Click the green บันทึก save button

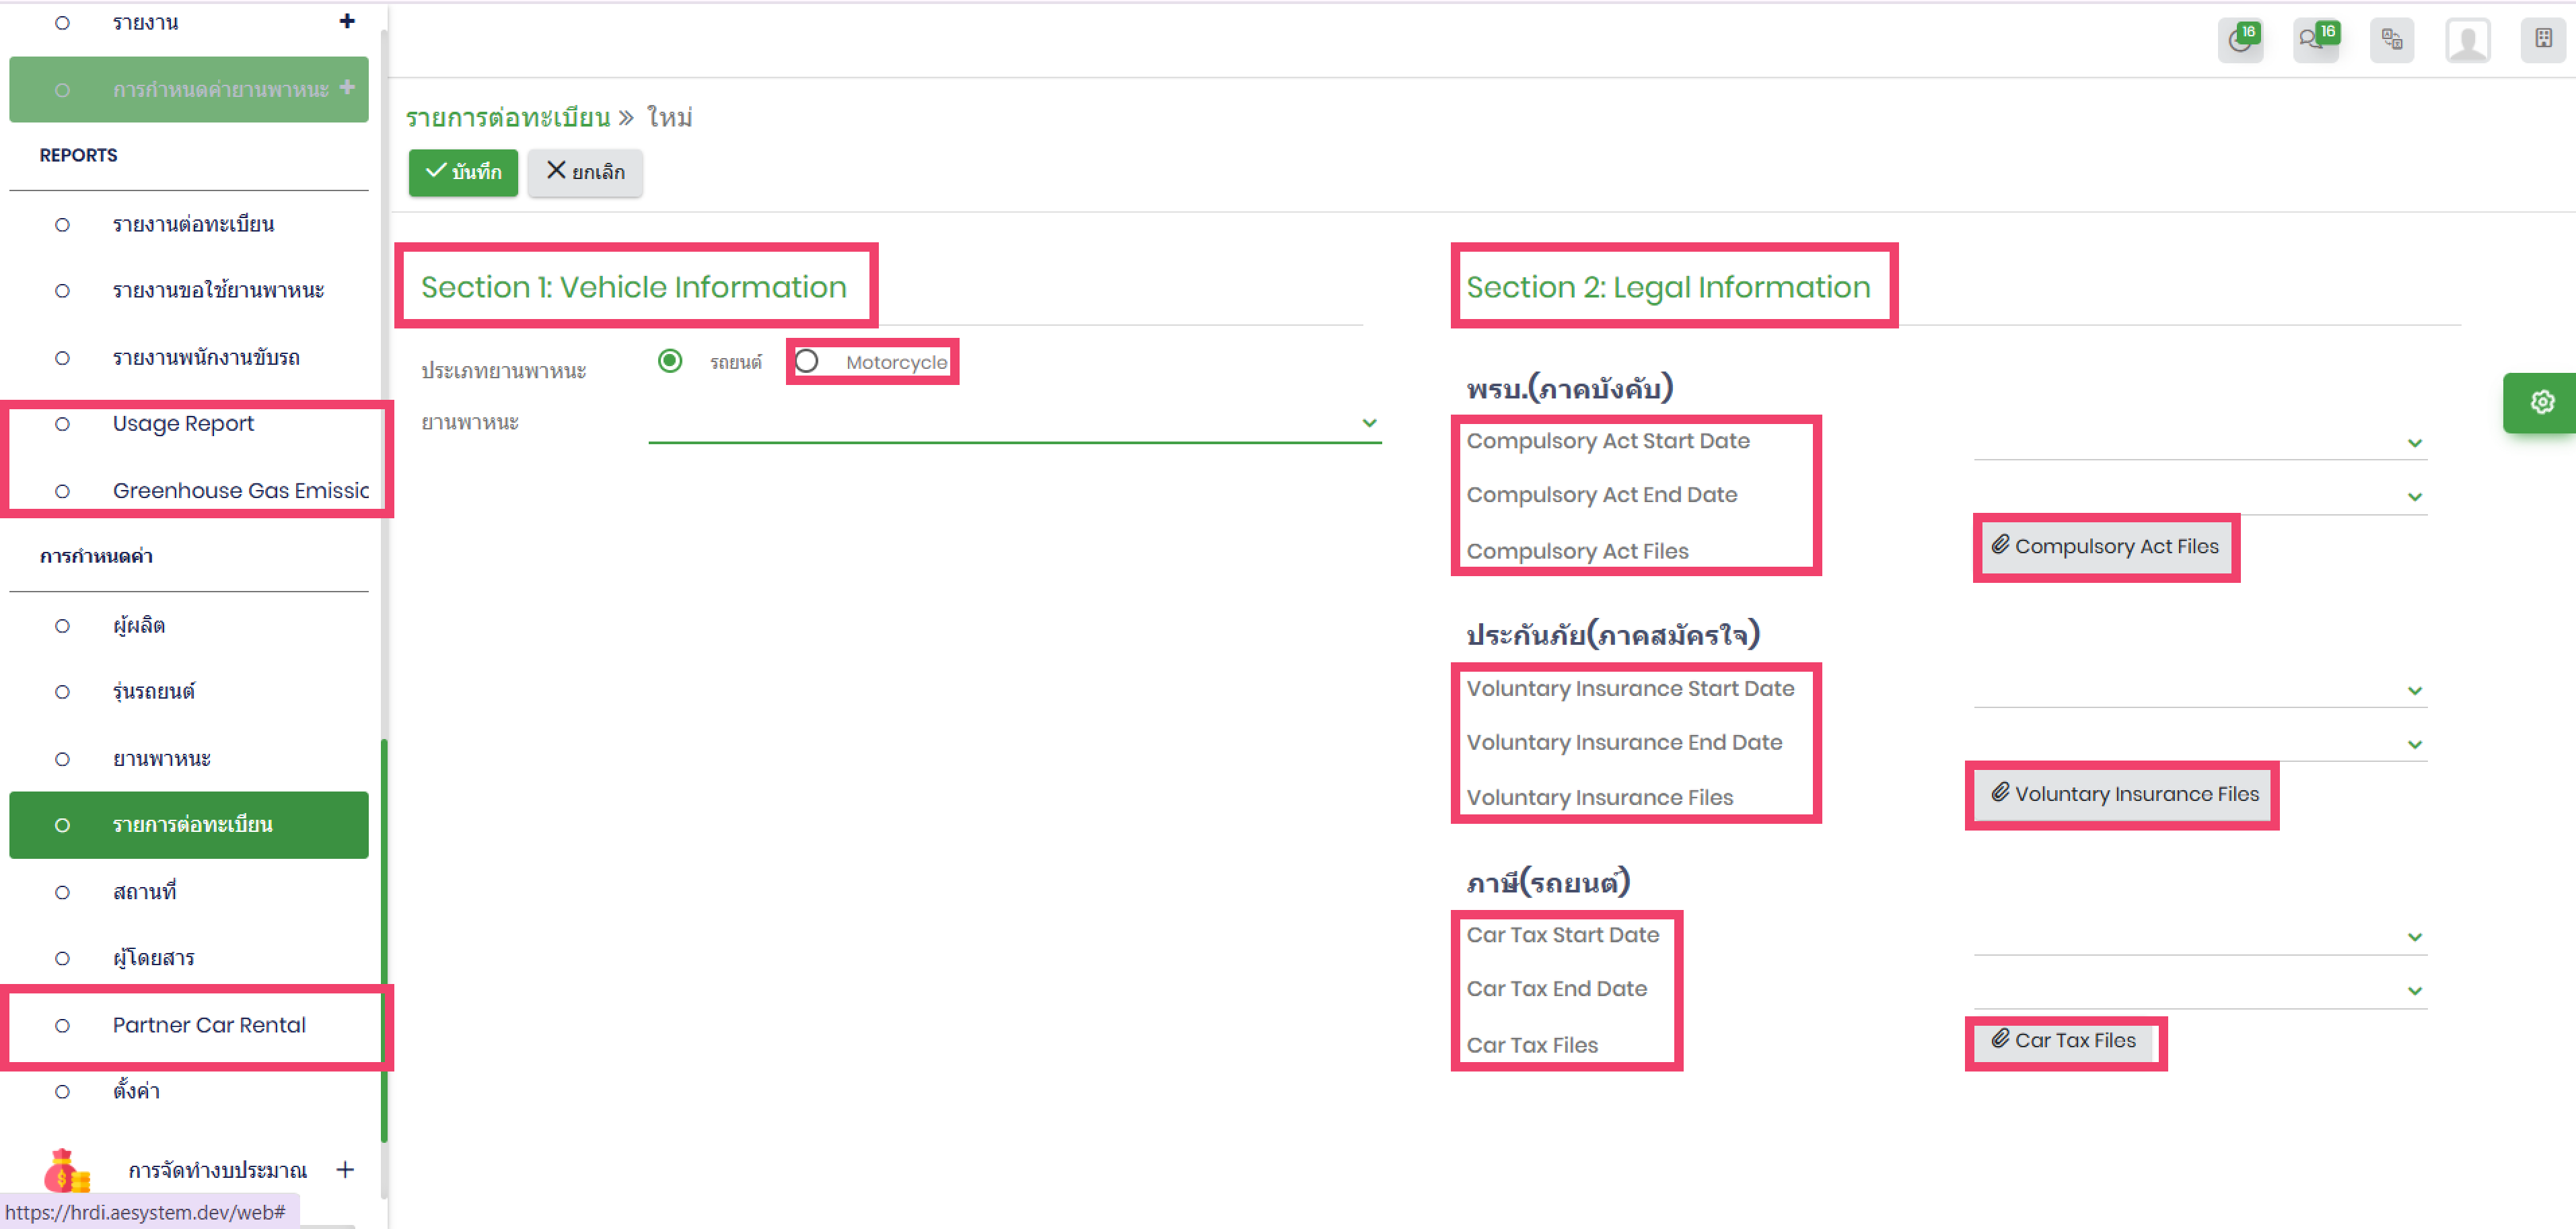(463, 172)
